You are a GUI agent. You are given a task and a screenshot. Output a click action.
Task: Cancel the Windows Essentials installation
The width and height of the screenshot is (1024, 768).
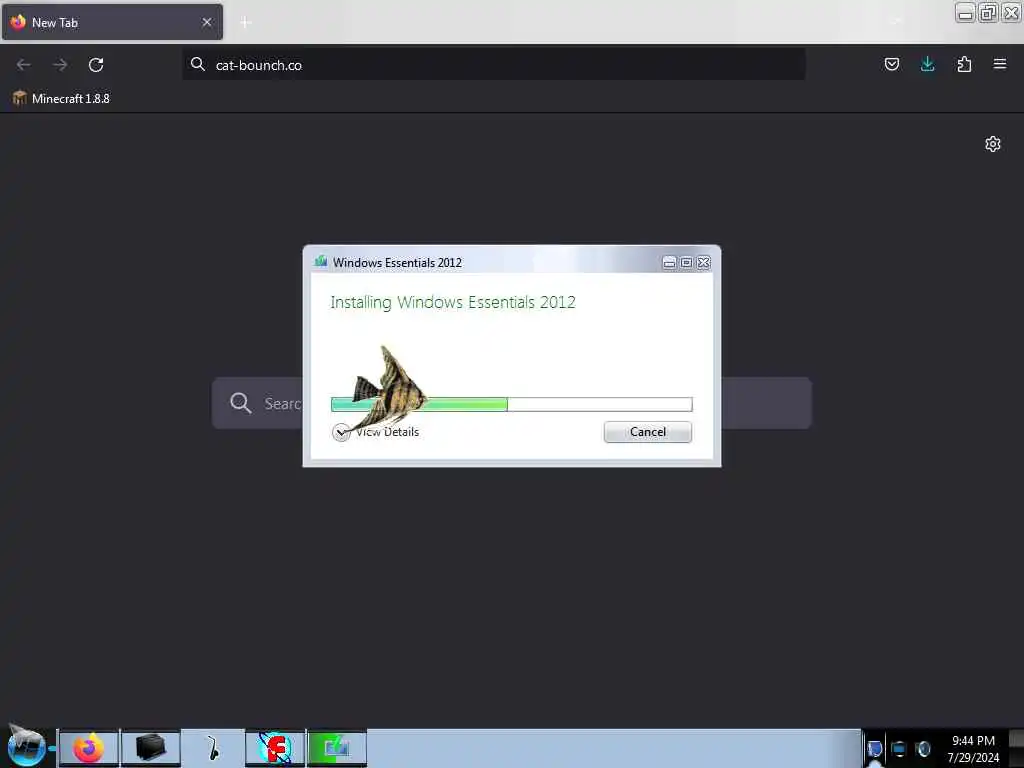pyautogui.click(x=647, y=432)
